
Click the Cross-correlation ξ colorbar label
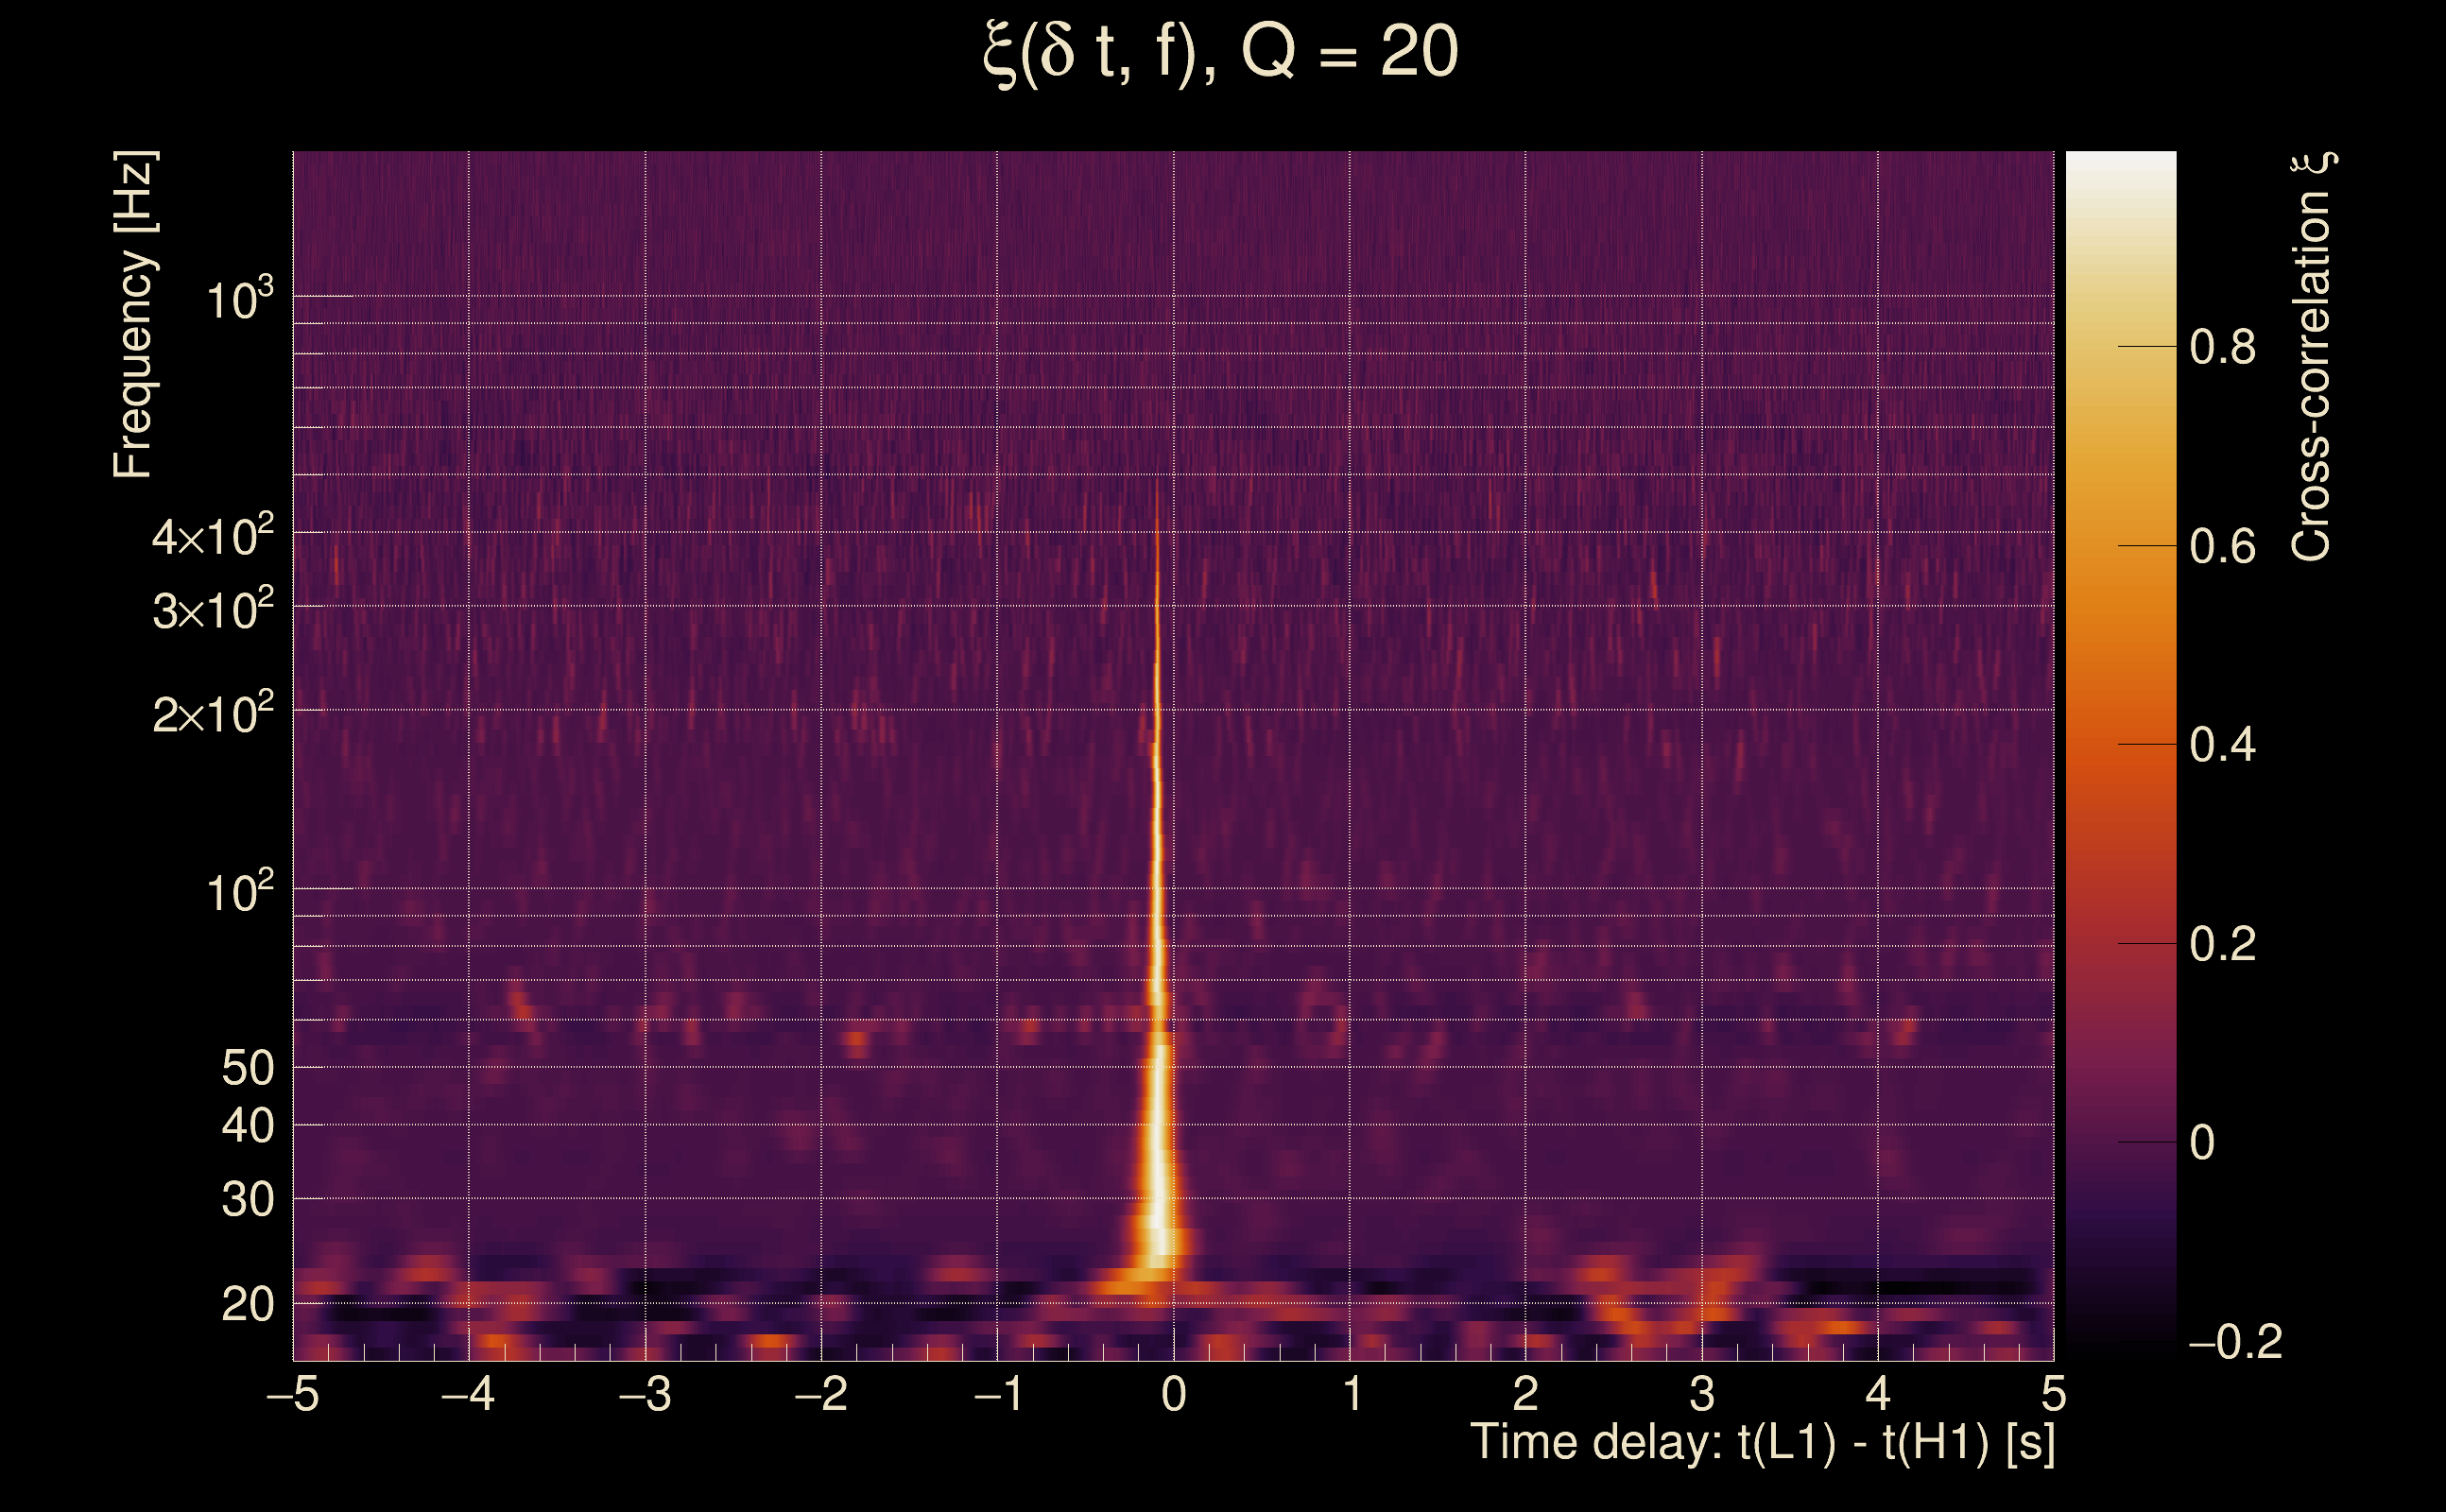click(x=2312, y=357)
